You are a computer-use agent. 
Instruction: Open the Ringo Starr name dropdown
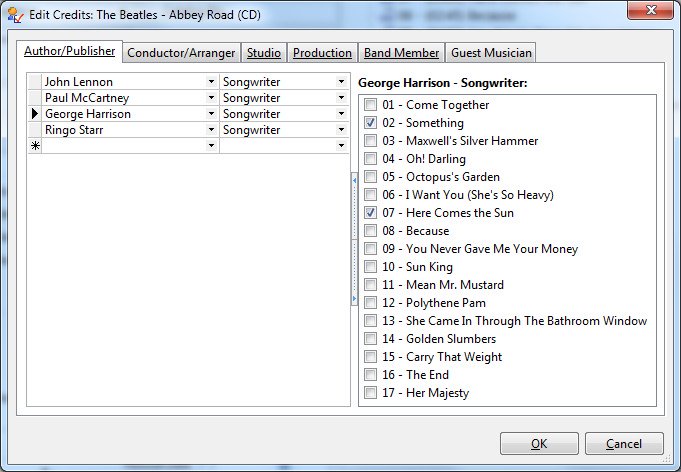click(x=212, y=130)
